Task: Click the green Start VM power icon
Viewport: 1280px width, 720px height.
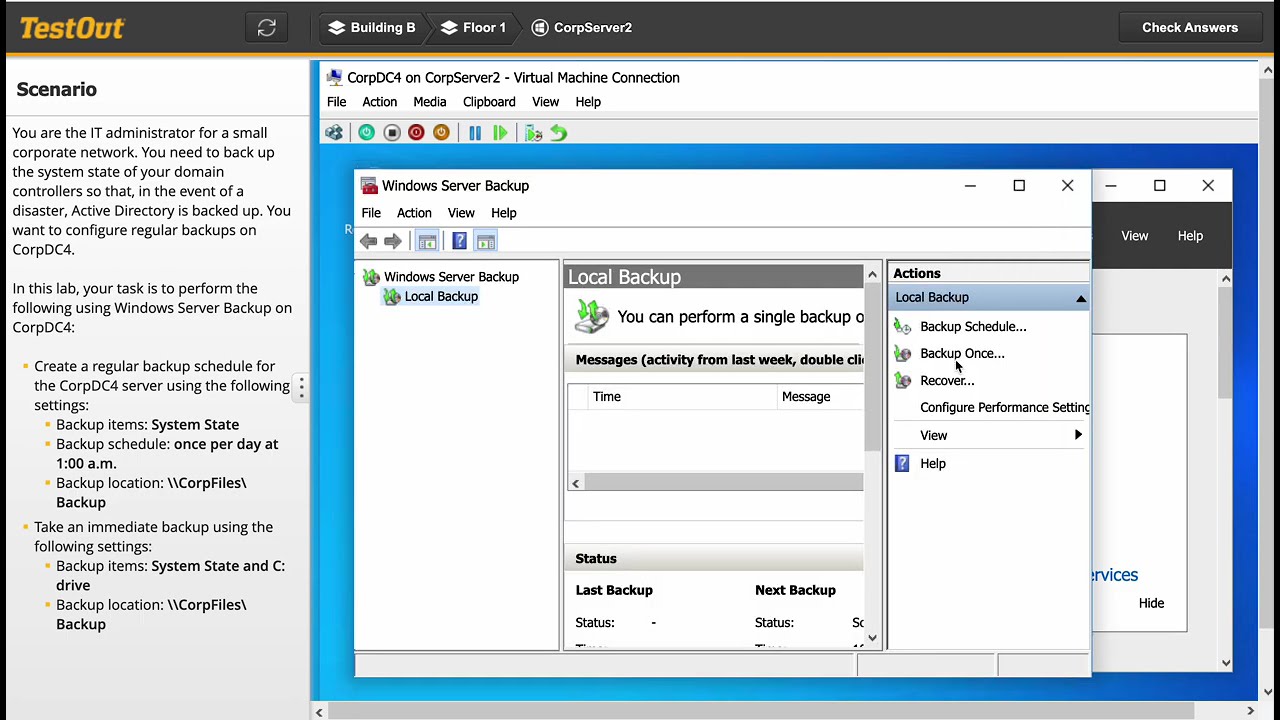Action: point(366,133)
